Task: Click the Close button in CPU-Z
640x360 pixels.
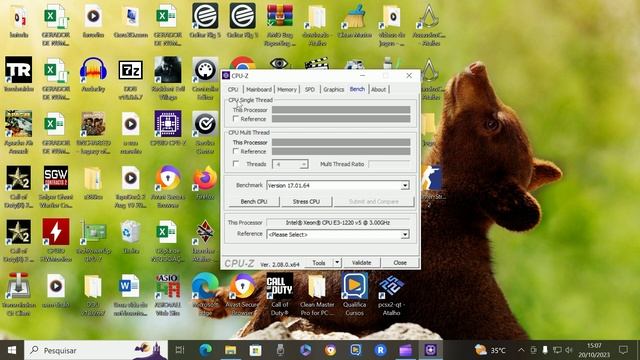Action: pyautogui.click(x=400, y=262)
